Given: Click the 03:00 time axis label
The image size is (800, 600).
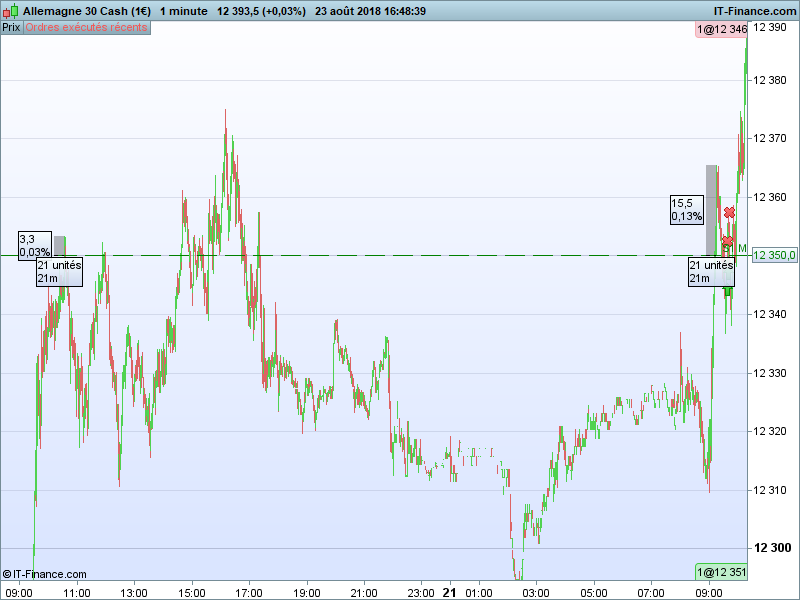Looking at the screenshot, I should (536, 593).
